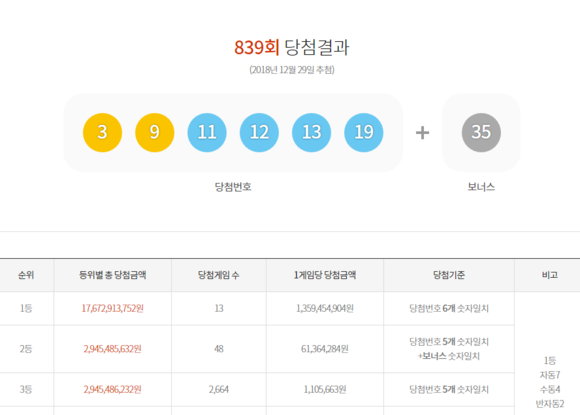The image size is (580, 415).
Task: Click the blue ball number 13
Action: click(311, 132)
